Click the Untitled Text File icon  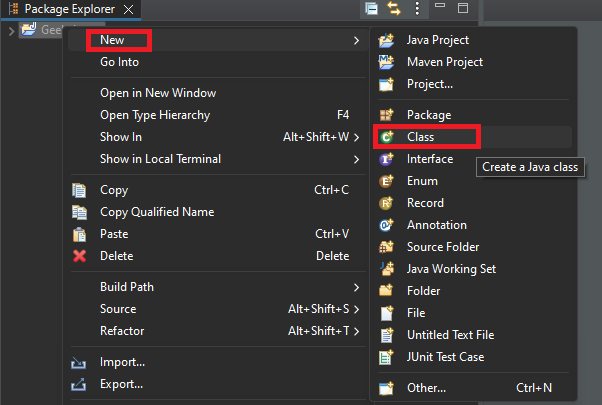pyautogui.click(x=386, y=335)
